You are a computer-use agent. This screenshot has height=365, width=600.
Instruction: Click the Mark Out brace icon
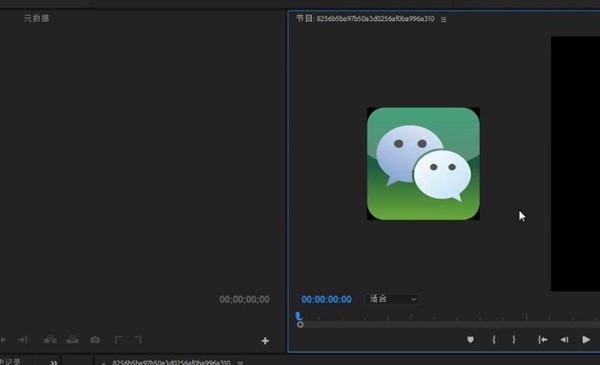(x=514, y=339)
